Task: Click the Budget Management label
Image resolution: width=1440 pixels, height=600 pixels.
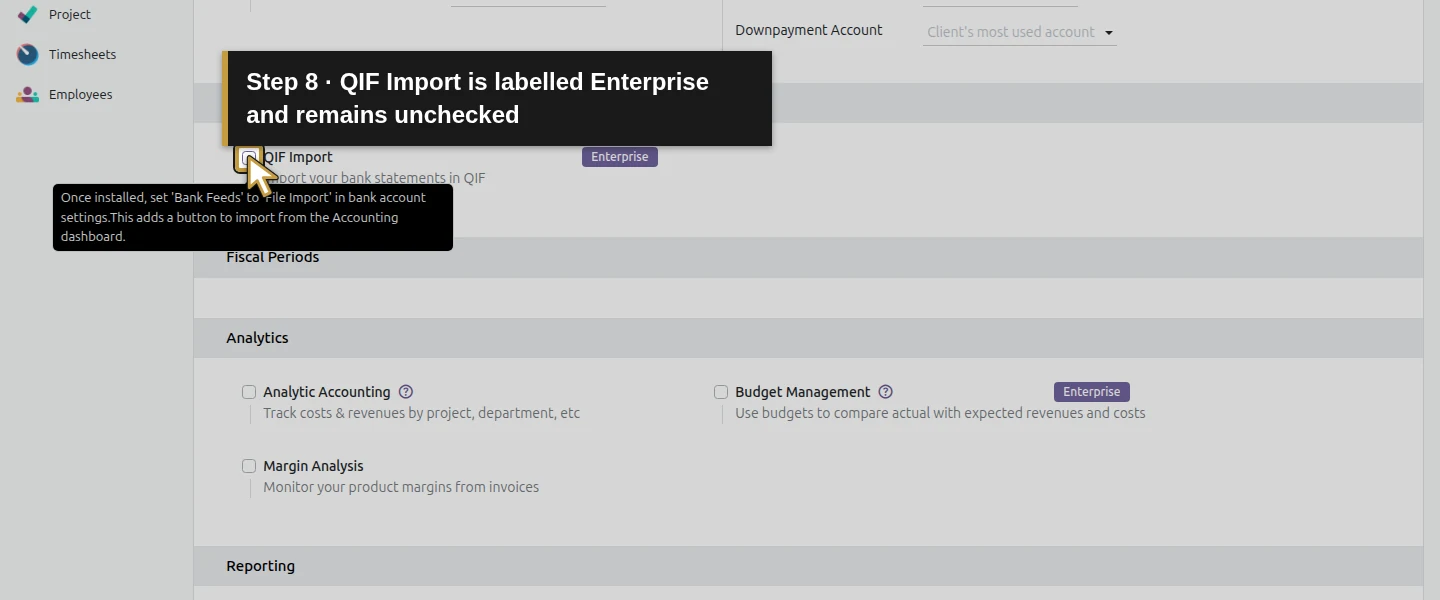Action: point(803,392)
